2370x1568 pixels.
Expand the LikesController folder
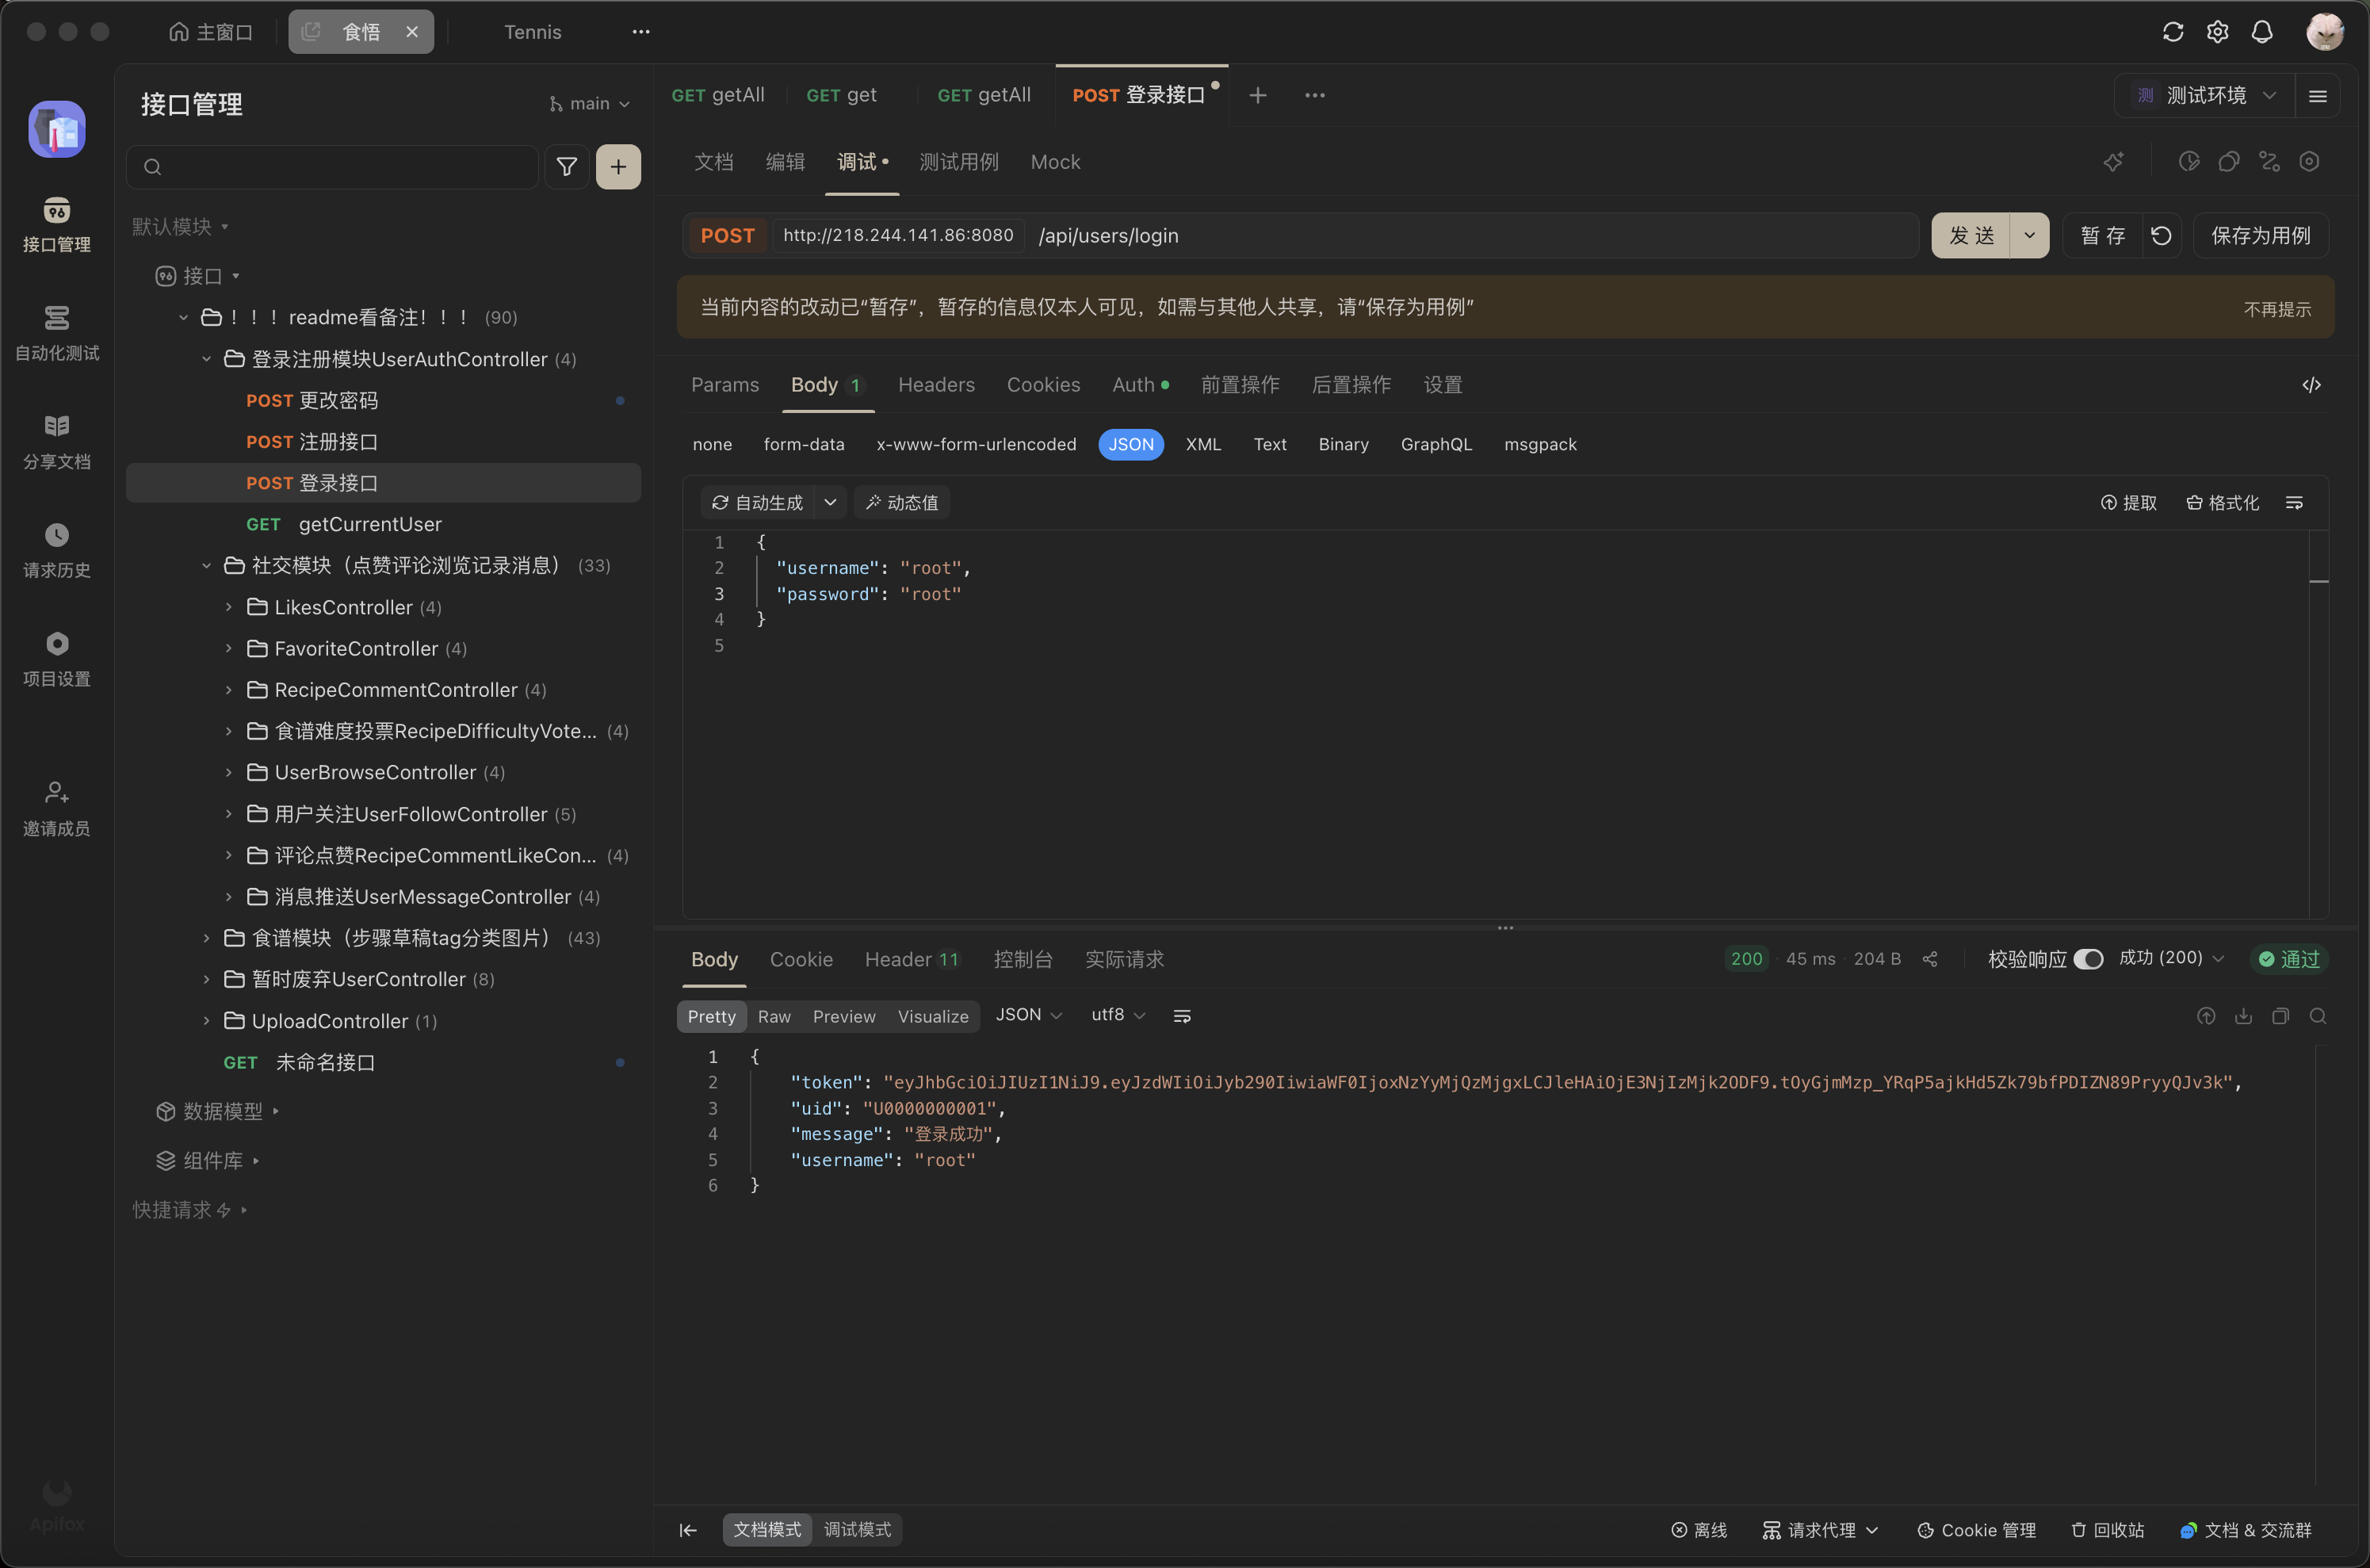229,607
